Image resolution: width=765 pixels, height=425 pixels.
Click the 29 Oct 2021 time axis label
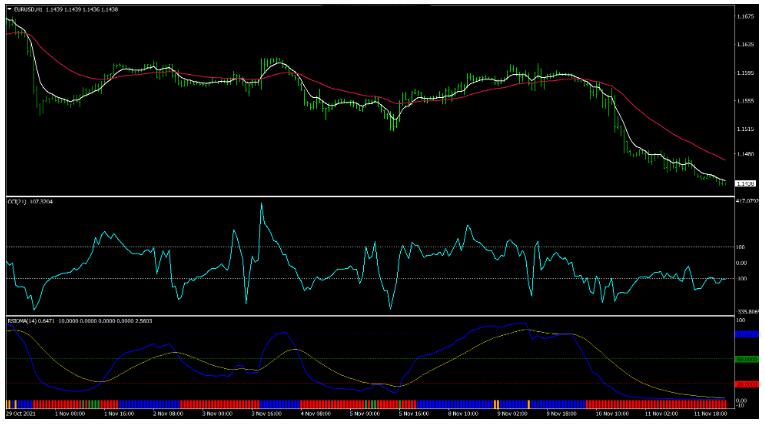[22, 414]
